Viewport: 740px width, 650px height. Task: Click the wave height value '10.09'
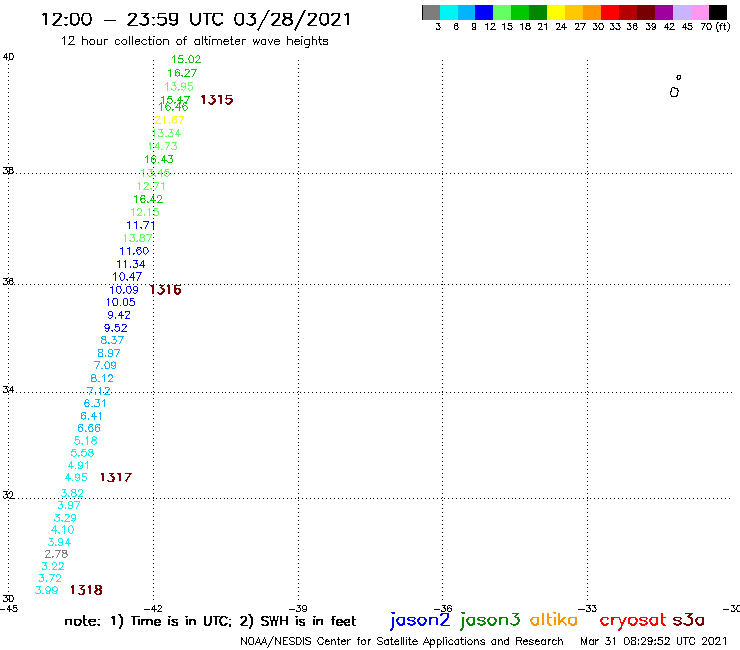pyautogui.click(x=124, y=290)
